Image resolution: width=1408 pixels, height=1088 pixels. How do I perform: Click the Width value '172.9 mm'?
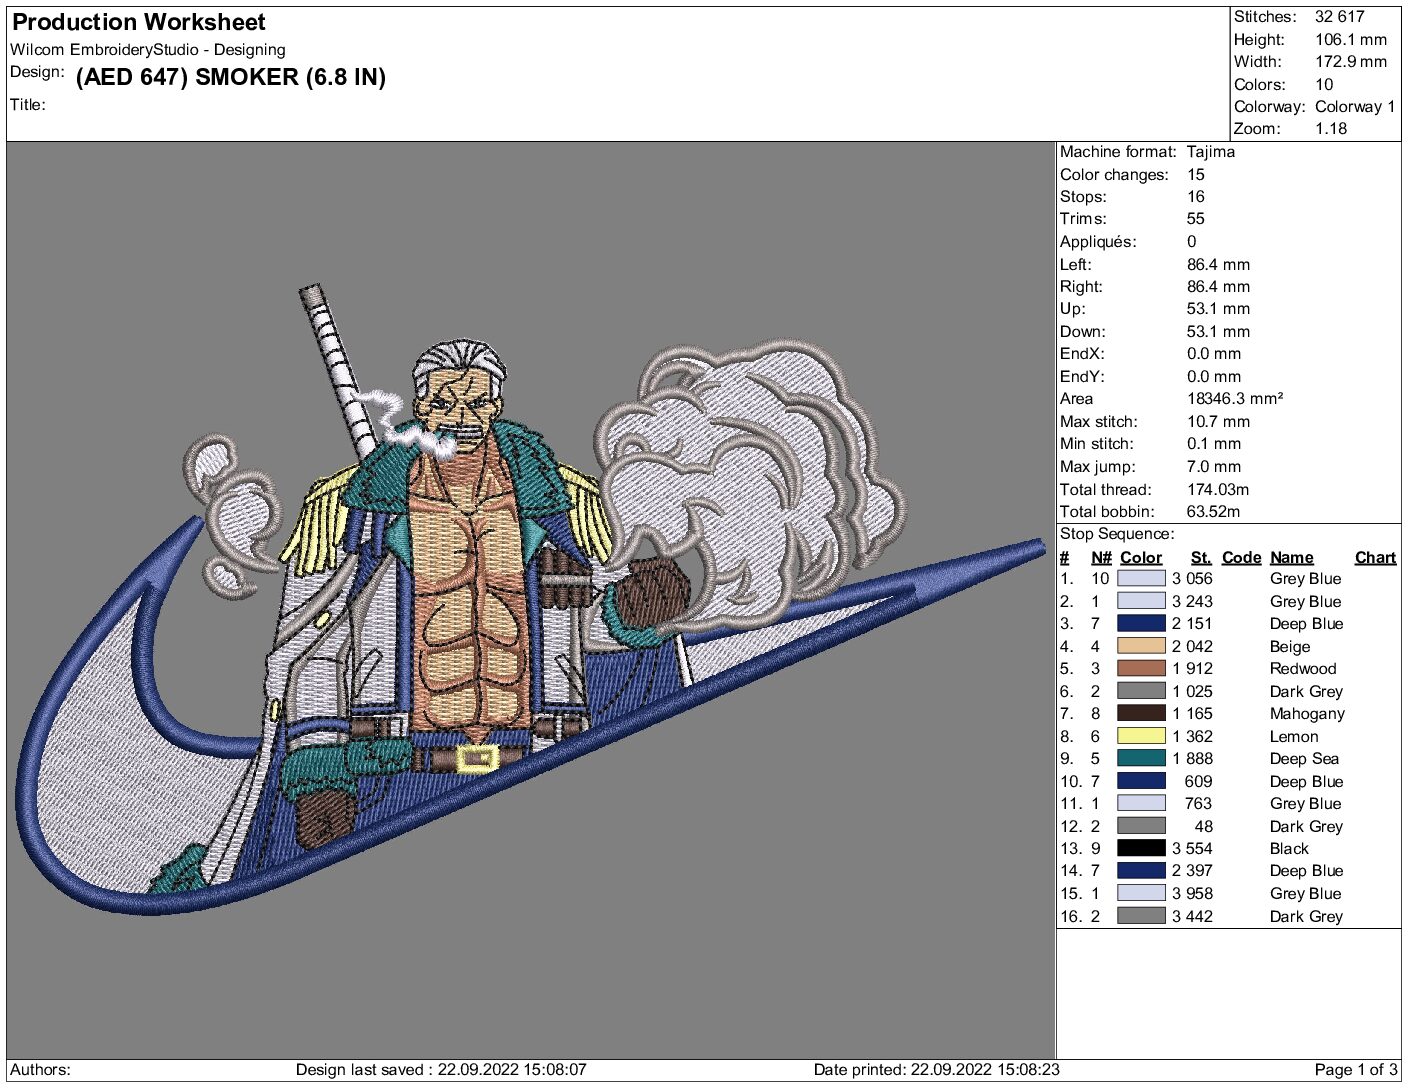[x=1351, y=61]
